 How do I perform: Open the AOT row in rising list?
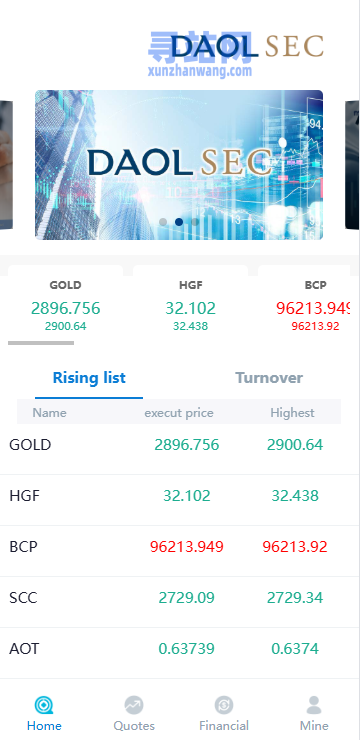[180, 649]
